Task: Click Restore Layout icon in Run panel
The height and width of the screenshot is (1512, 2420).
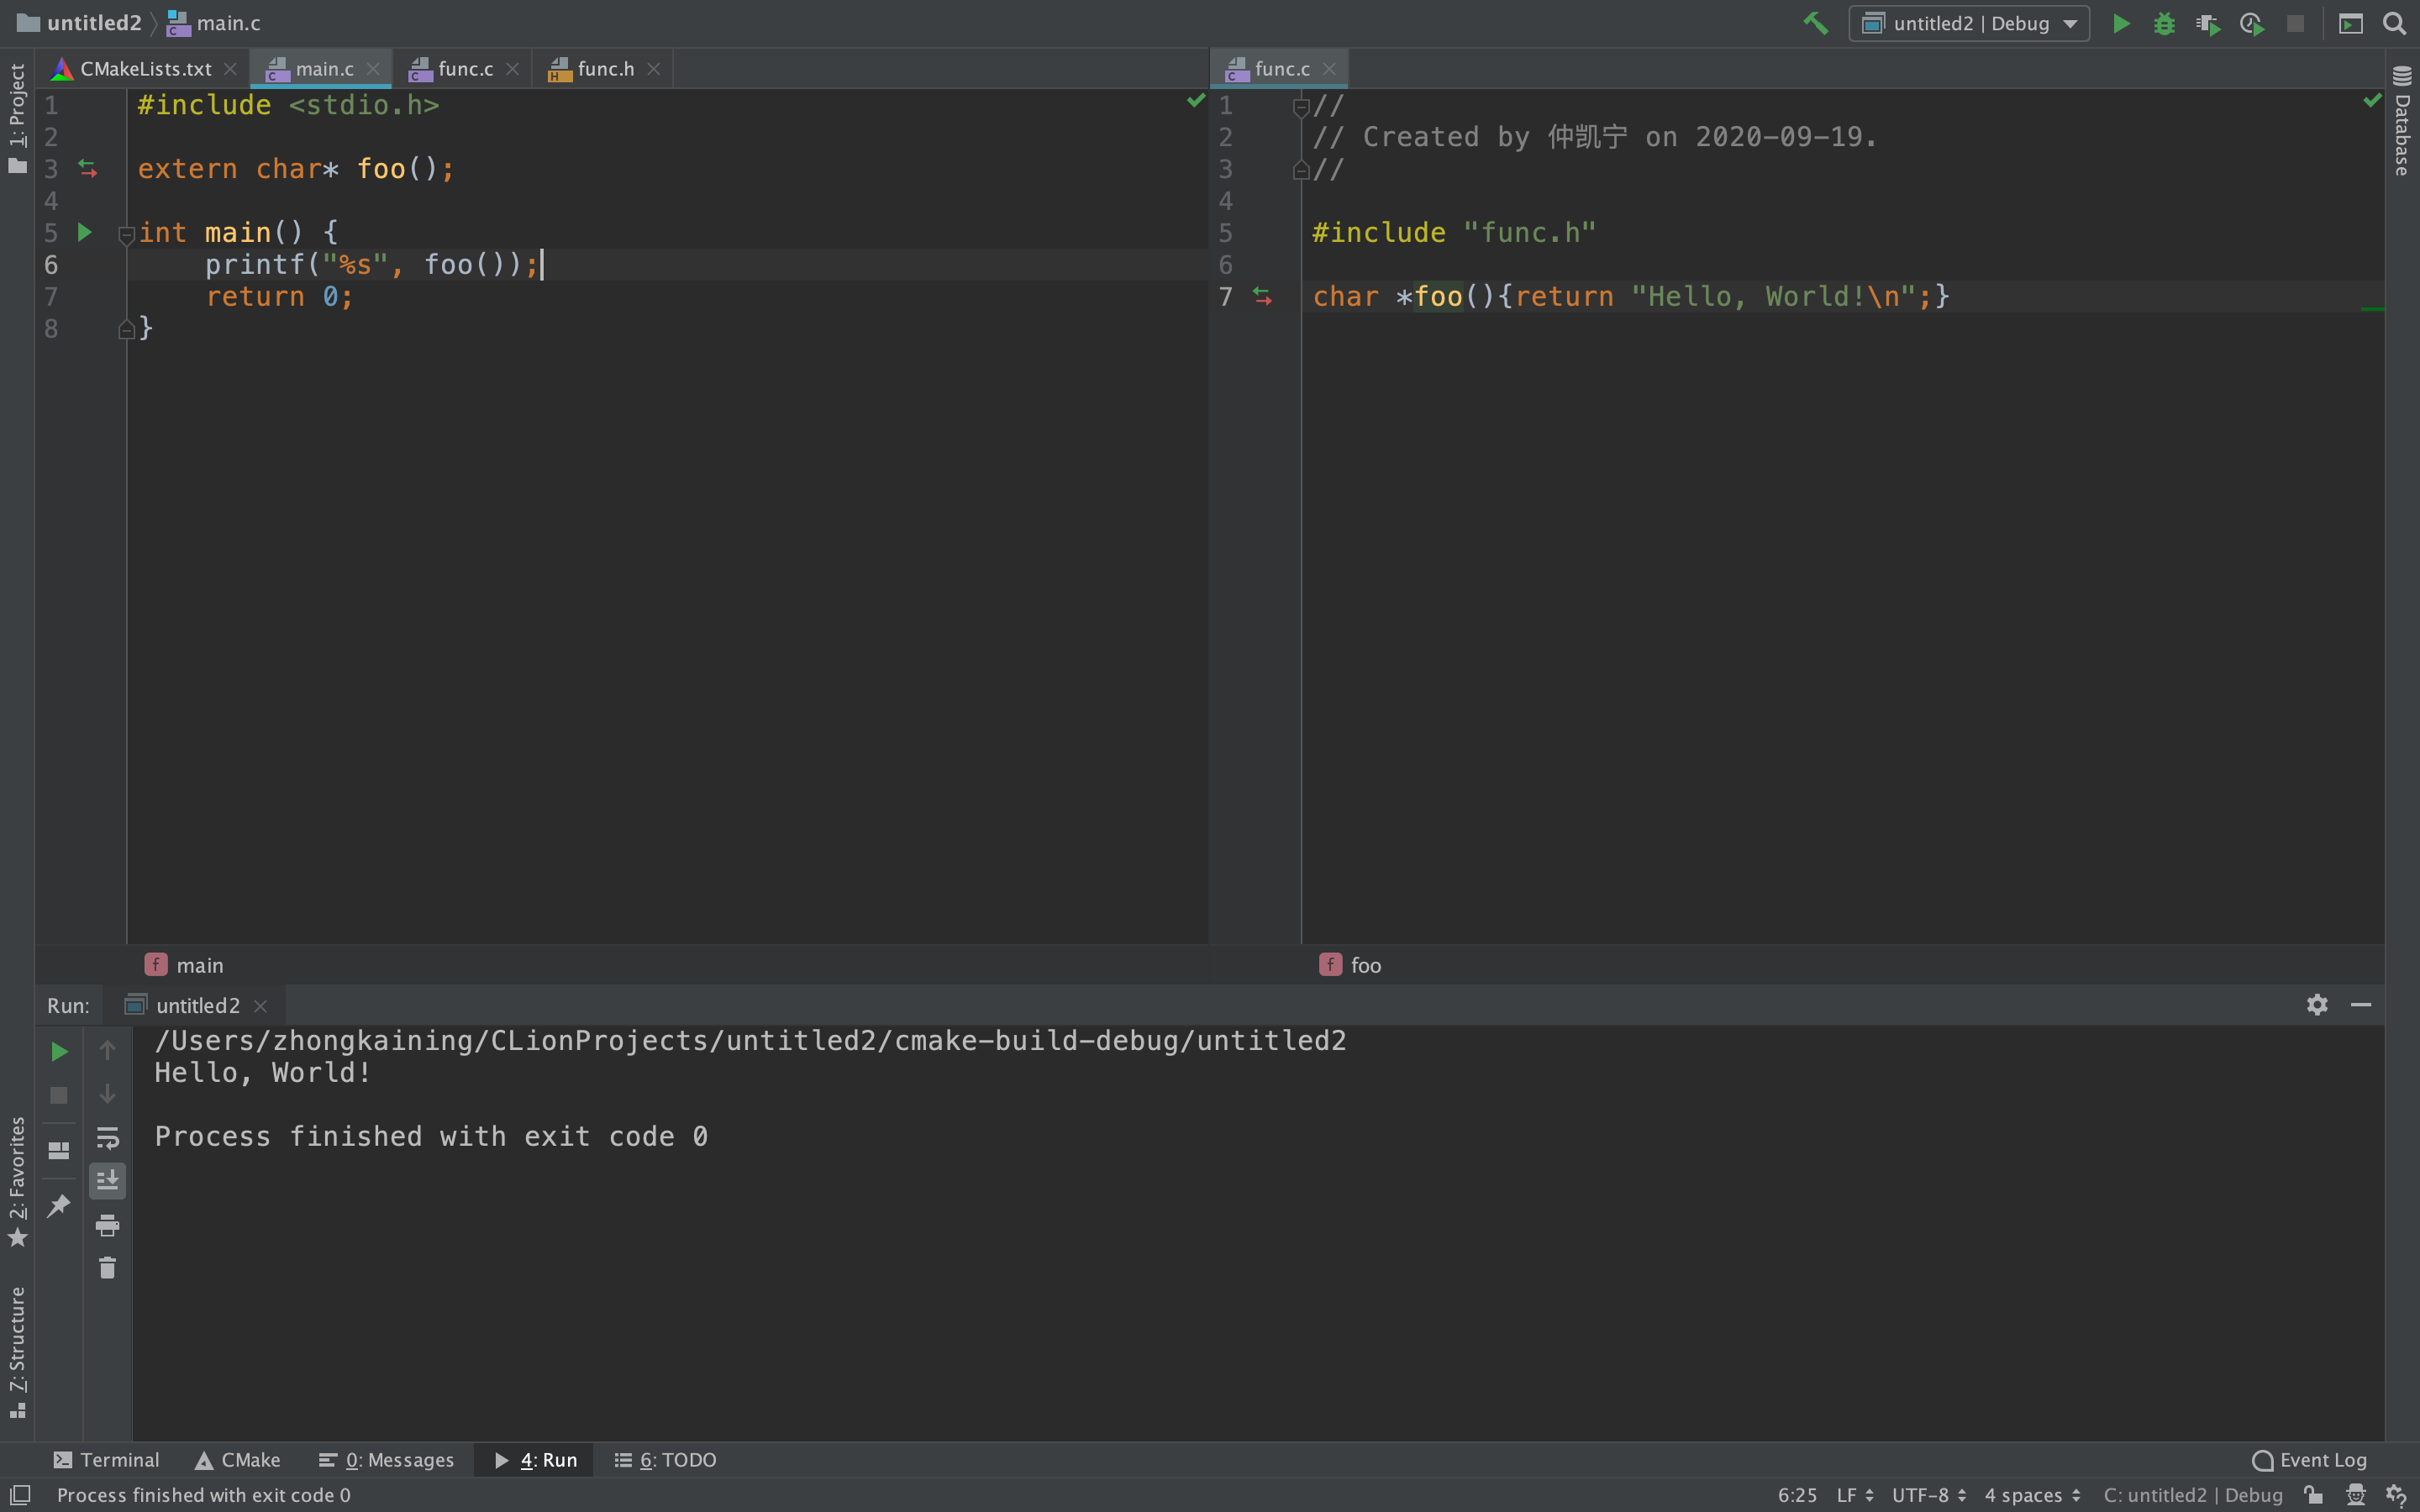Action: (x=59, y=1150)
